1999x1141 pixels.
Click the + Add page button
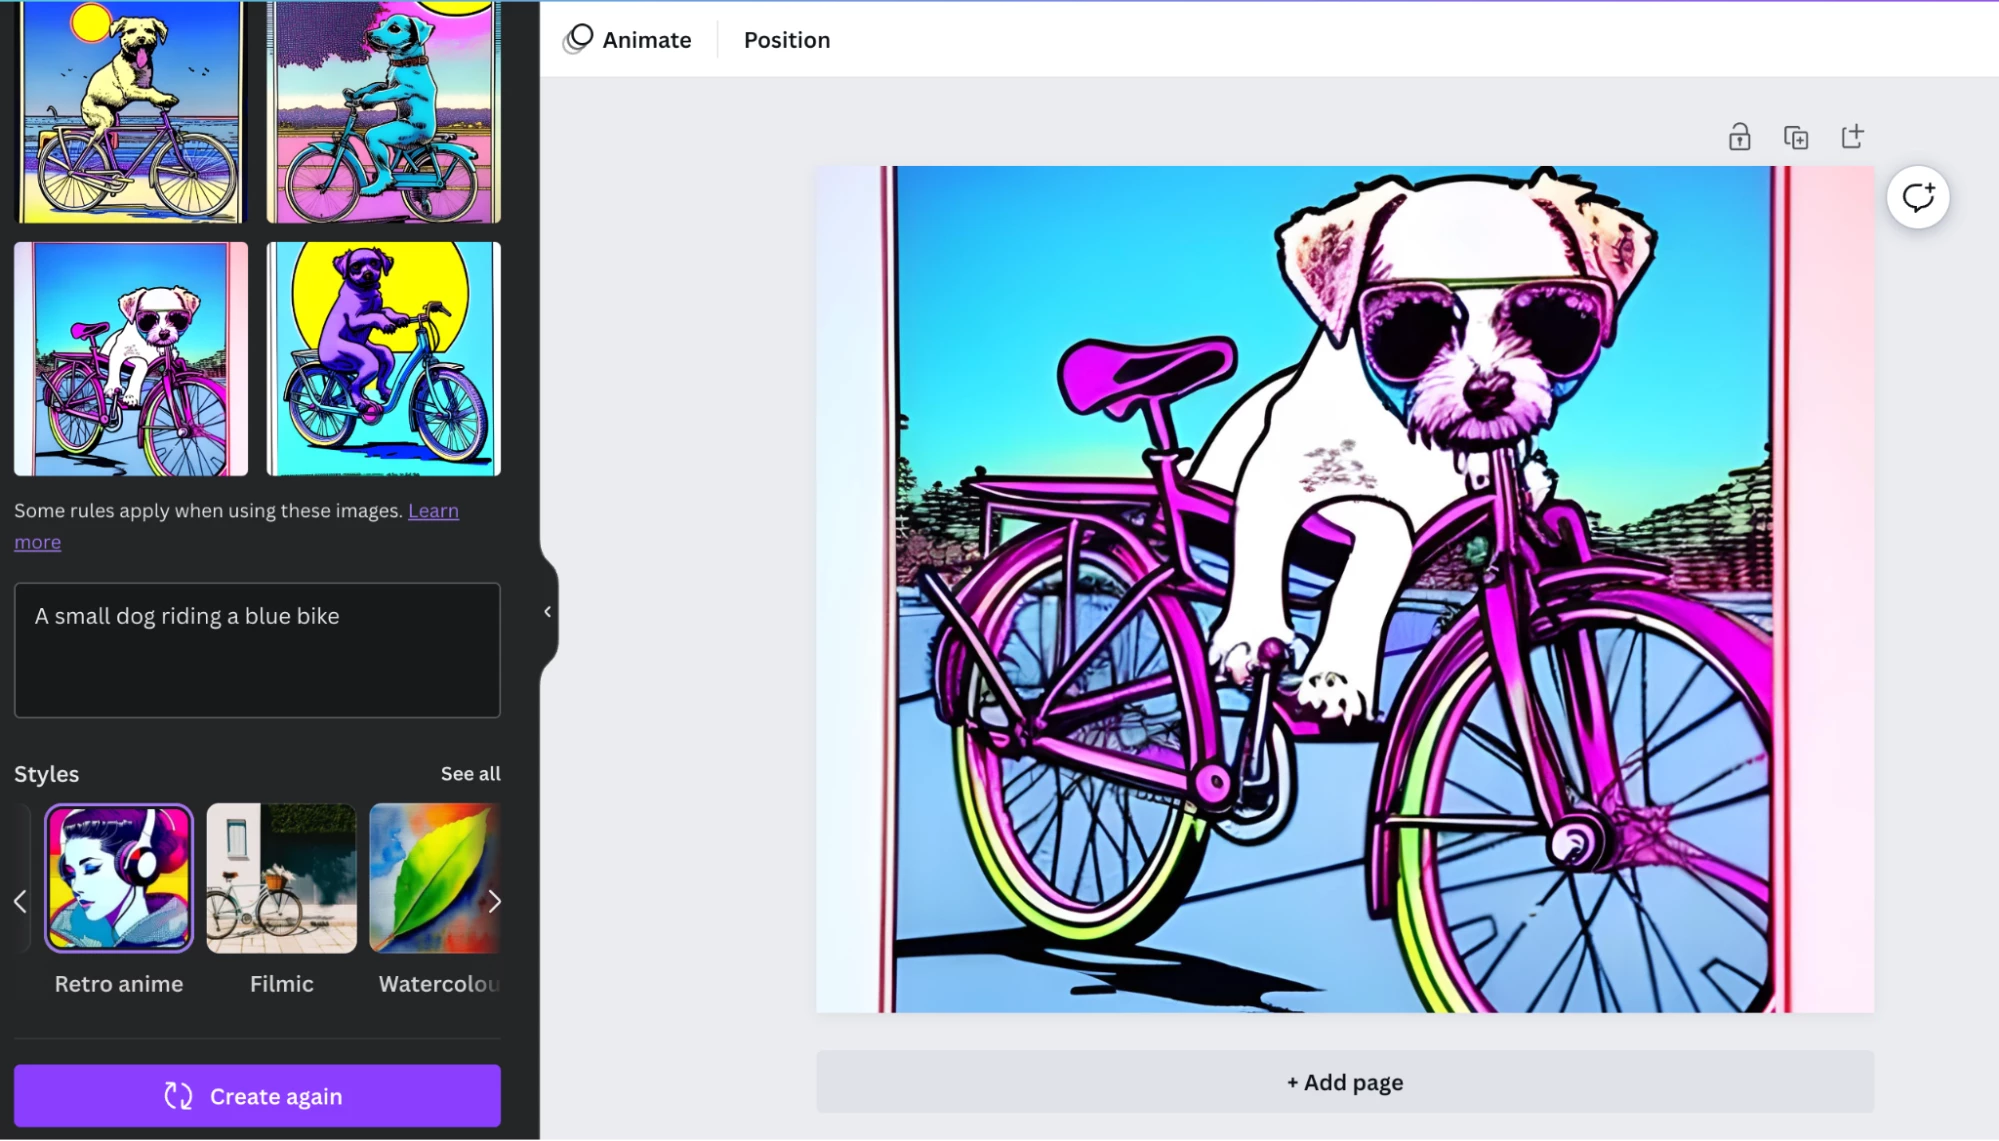point(1344,1082)
